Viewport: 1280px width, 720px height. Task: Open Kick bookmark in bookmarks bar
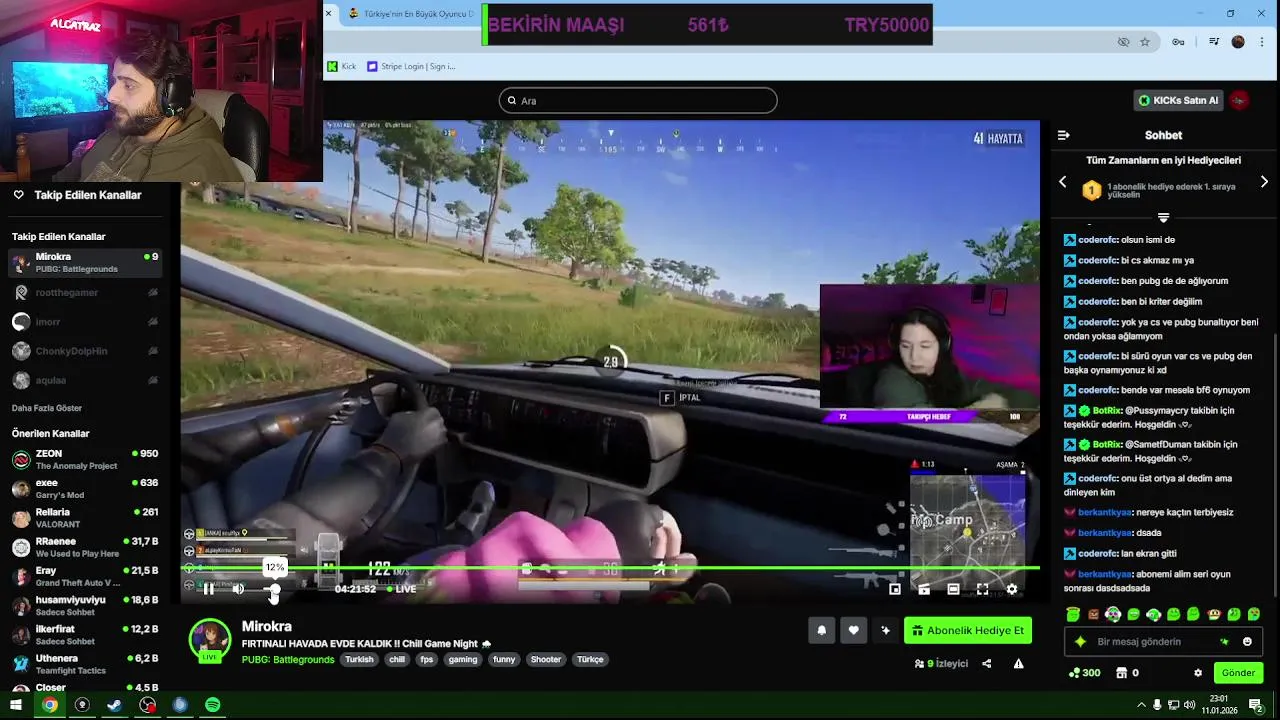(342, 66)
